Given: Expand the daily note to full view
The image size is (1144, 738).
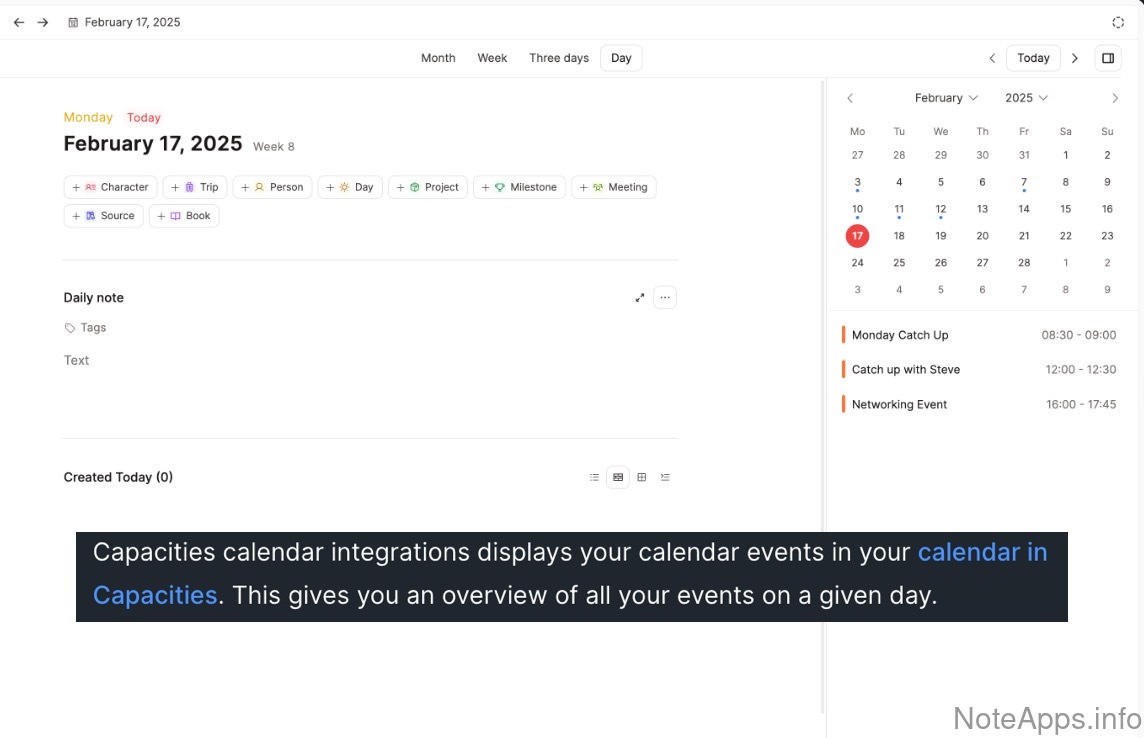Looking at the screenshot, I should coord(640,298).
